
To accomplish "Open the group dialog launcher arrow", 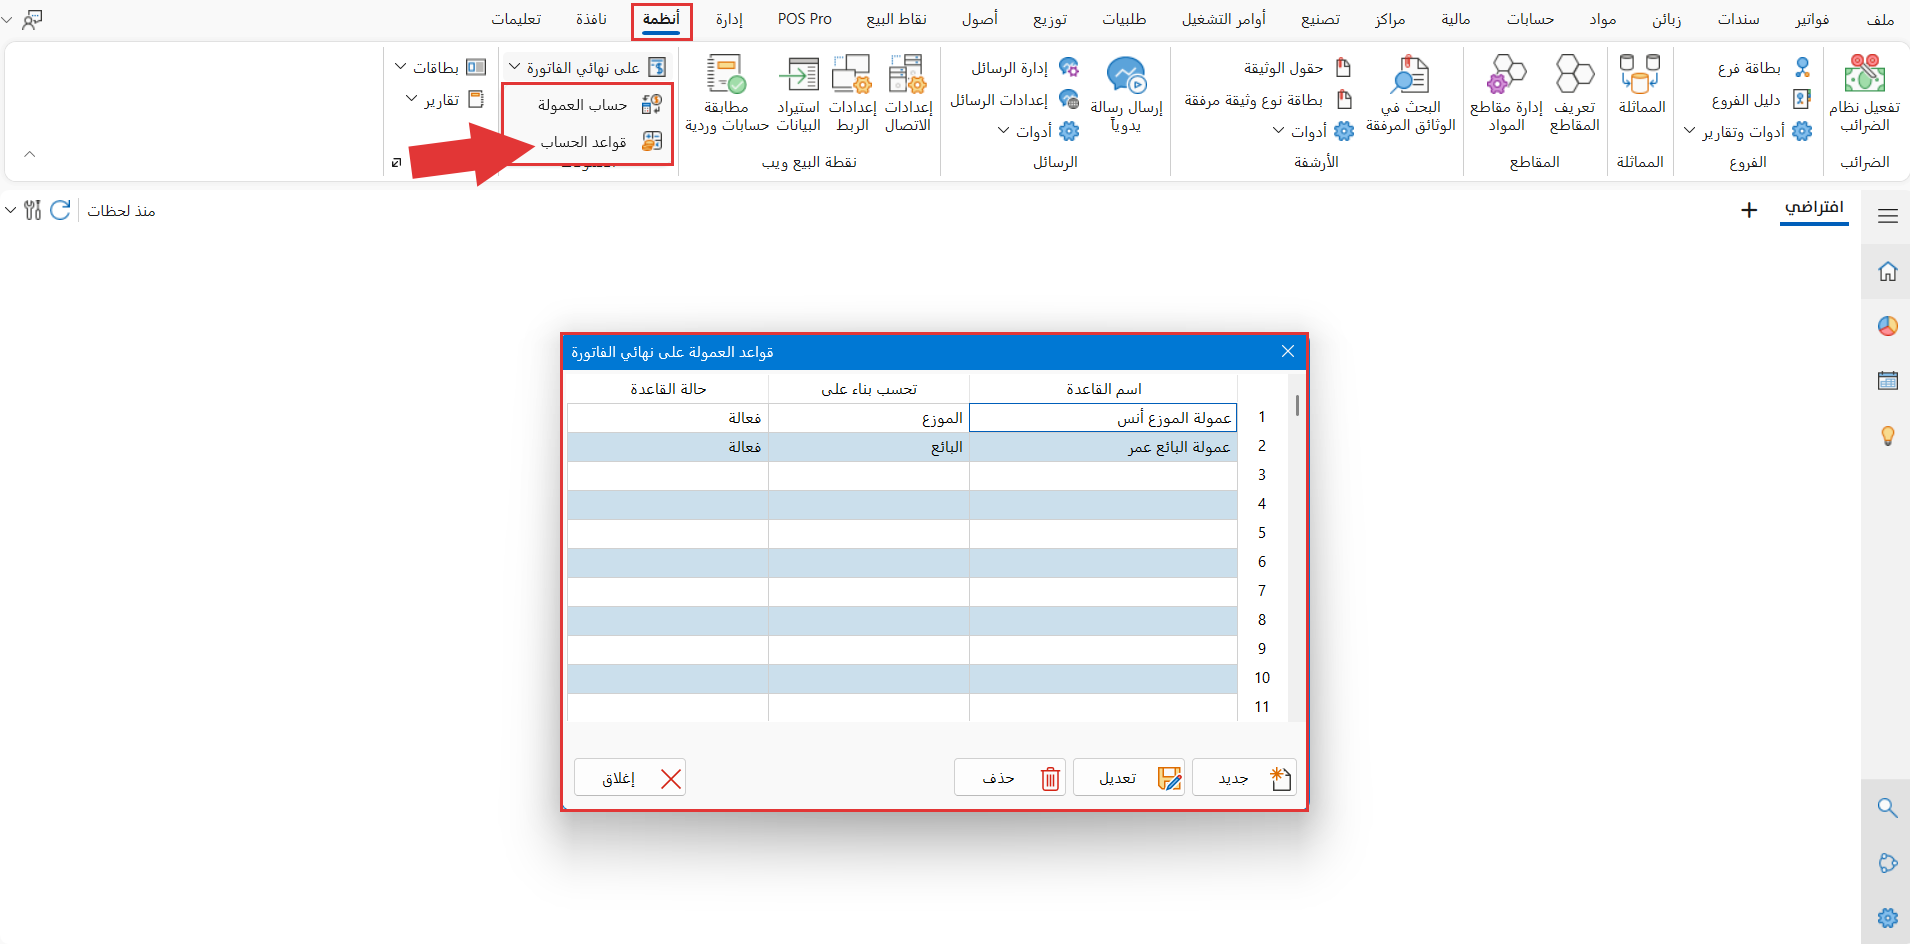I will tap(396, 162).
